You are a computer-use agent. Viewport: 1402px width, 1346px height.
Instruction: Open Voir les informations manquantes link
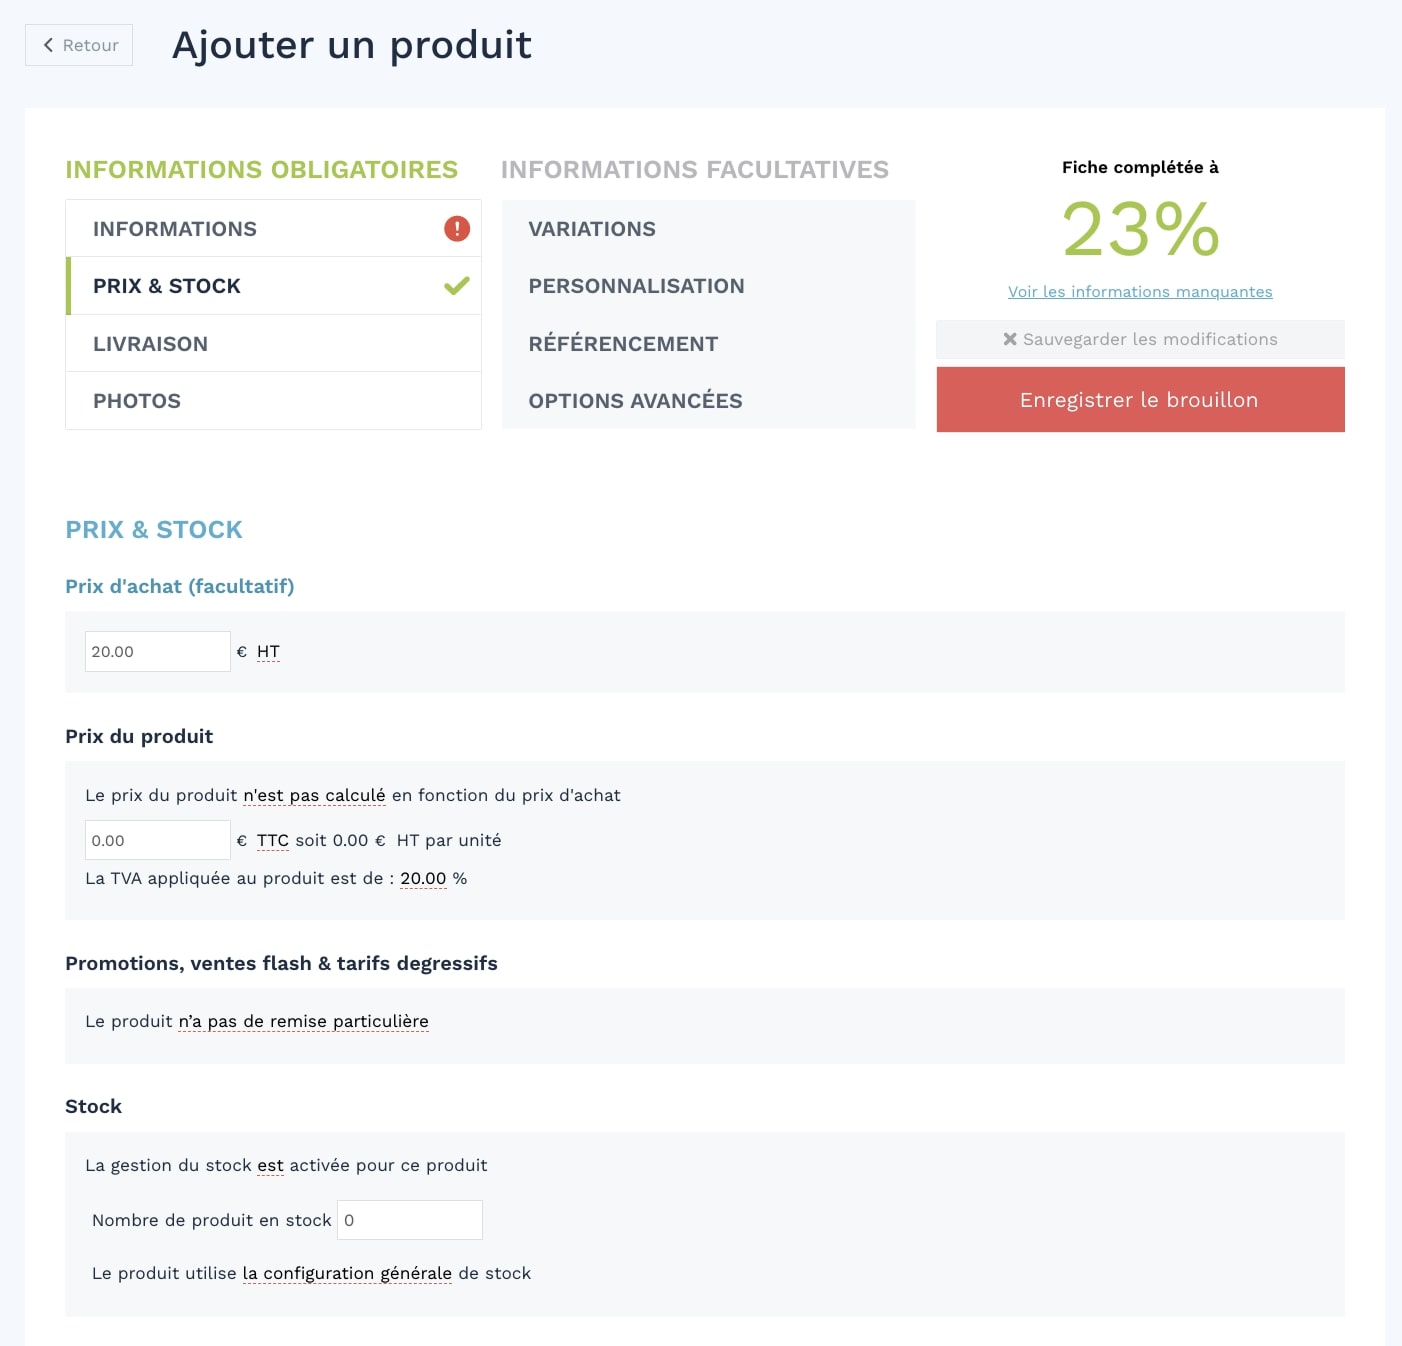pyautogui.click(x=1140, y=292)
